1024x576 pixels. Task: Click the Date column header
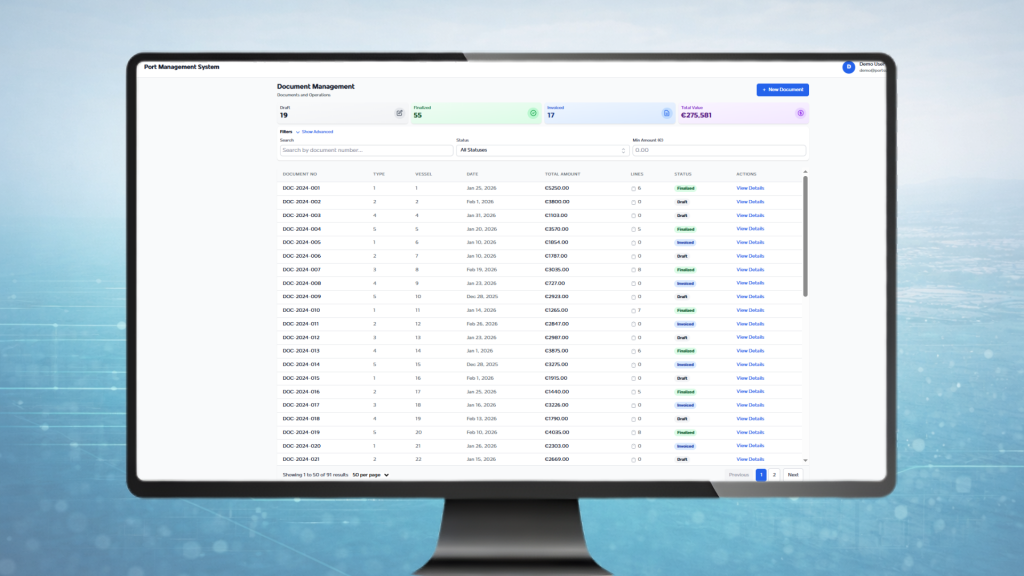[x=472, y=174]
